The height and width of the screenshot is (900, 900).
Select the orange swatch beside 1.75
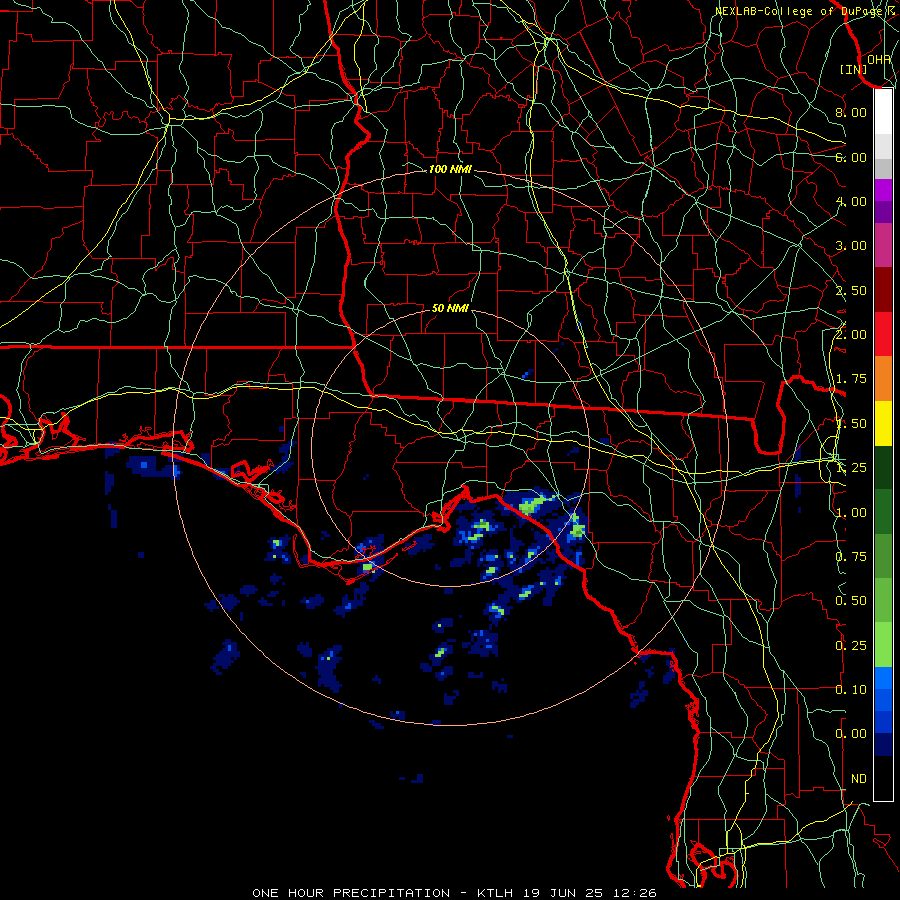883,379
